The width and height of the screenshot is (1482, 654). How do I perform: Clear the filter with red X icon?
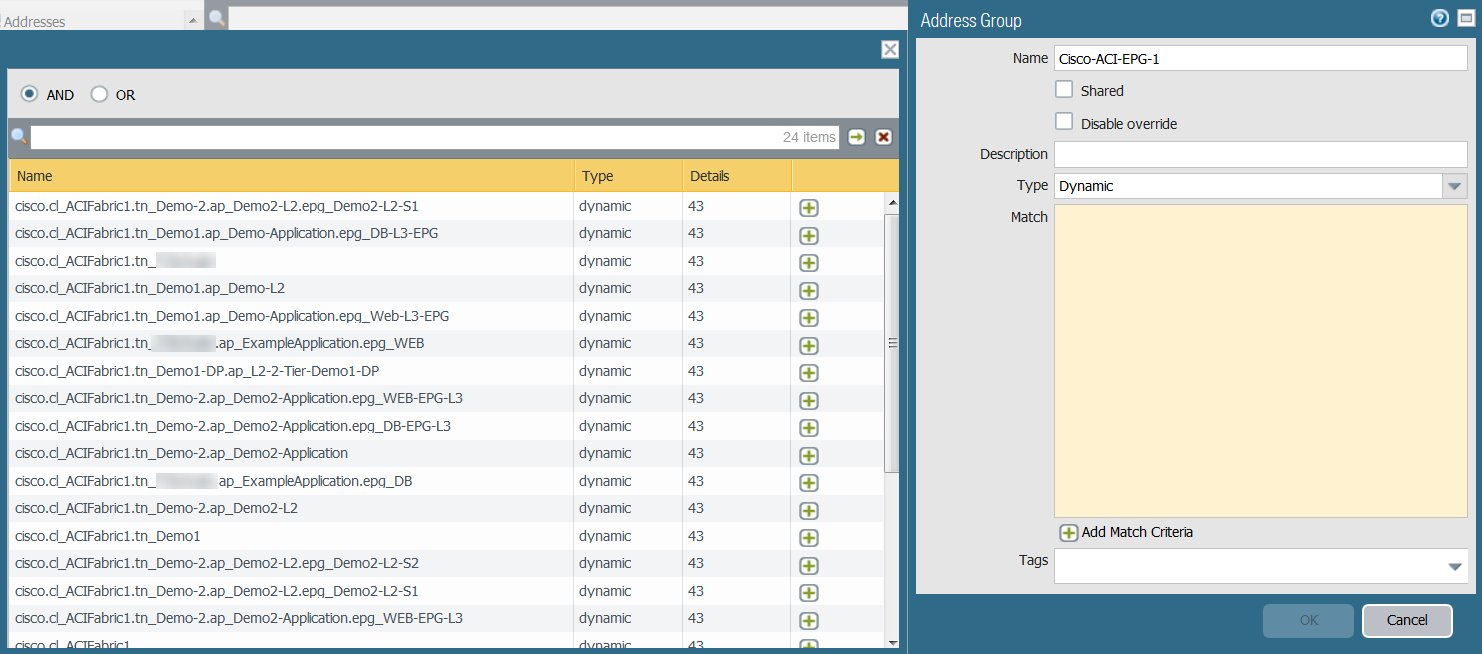(x=884, y=137)
